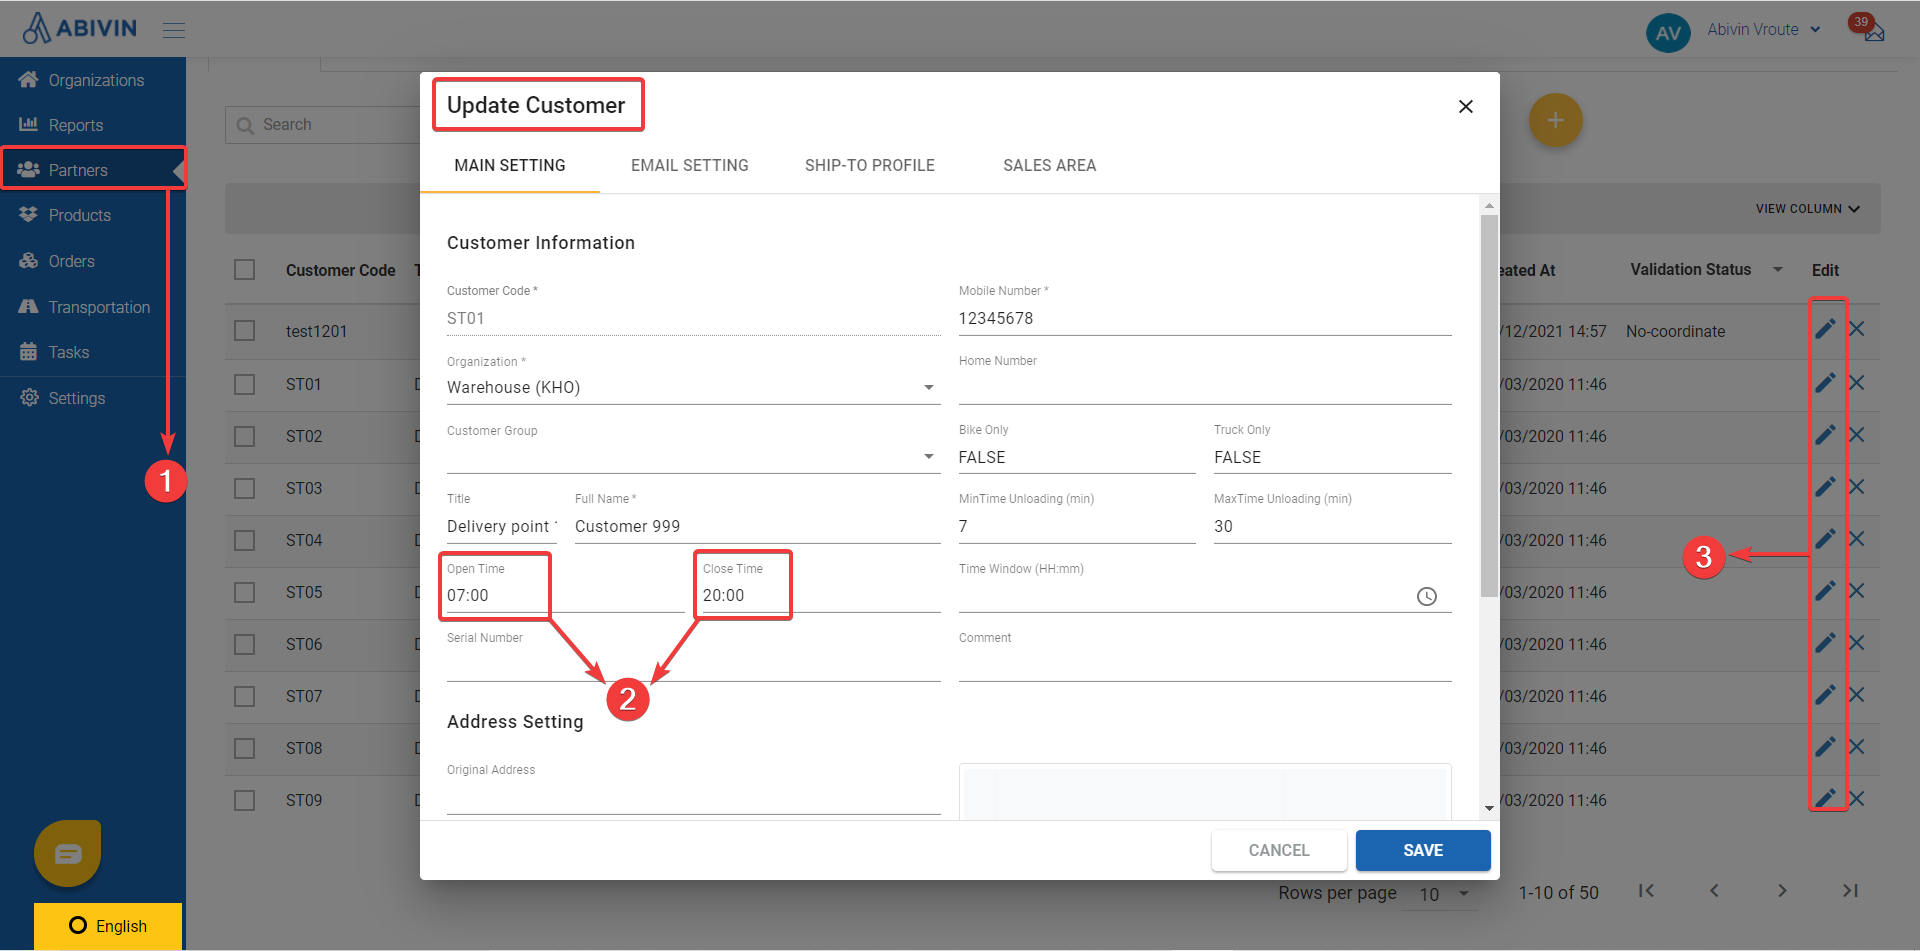The image size is (1920, 951).
Task: Go to the next page of results
Action: [1782, 891]
